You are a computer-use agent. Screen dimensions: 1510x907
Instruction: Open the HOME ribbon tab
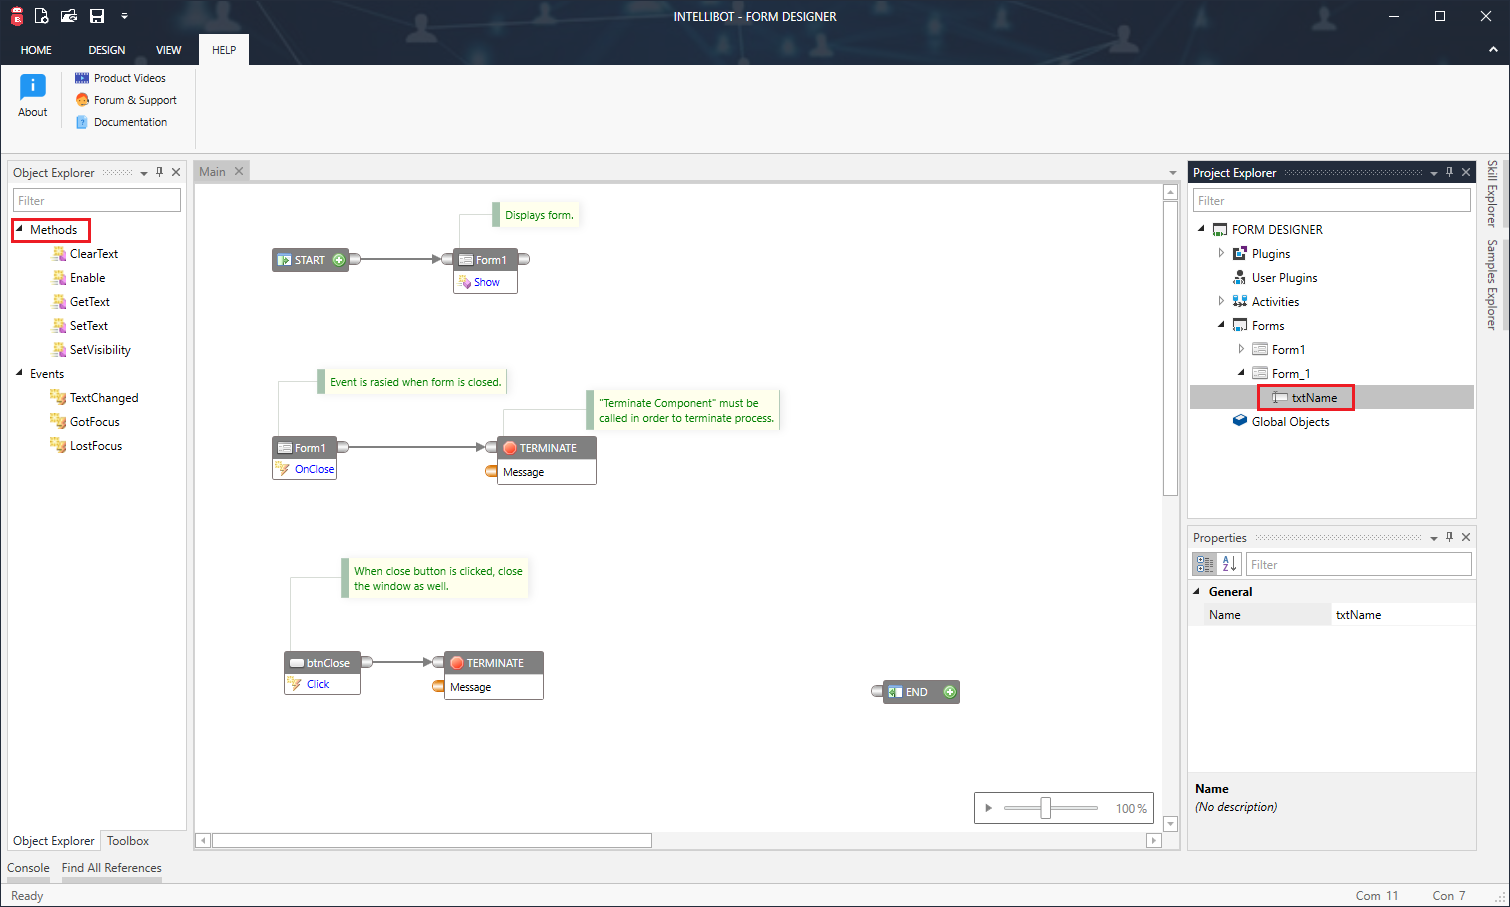(x=36, y=49)
